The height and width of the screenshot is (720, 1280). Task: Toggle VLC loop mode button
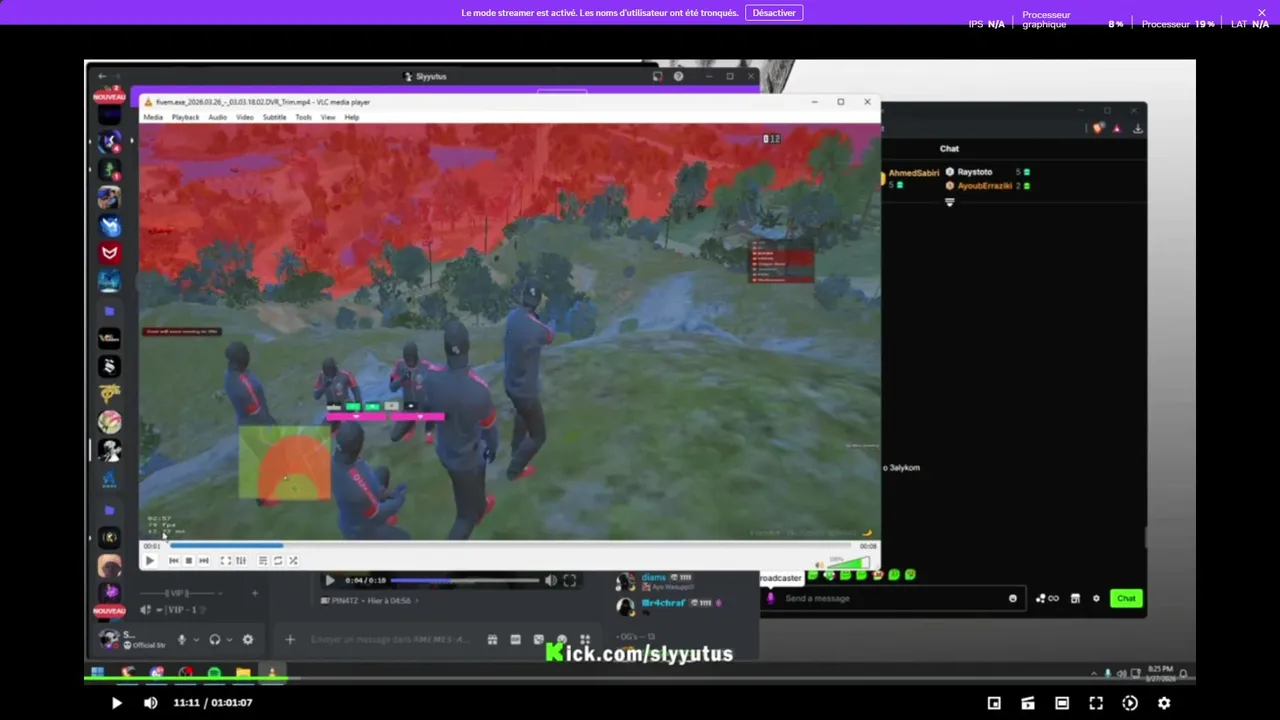click(278, 561)
